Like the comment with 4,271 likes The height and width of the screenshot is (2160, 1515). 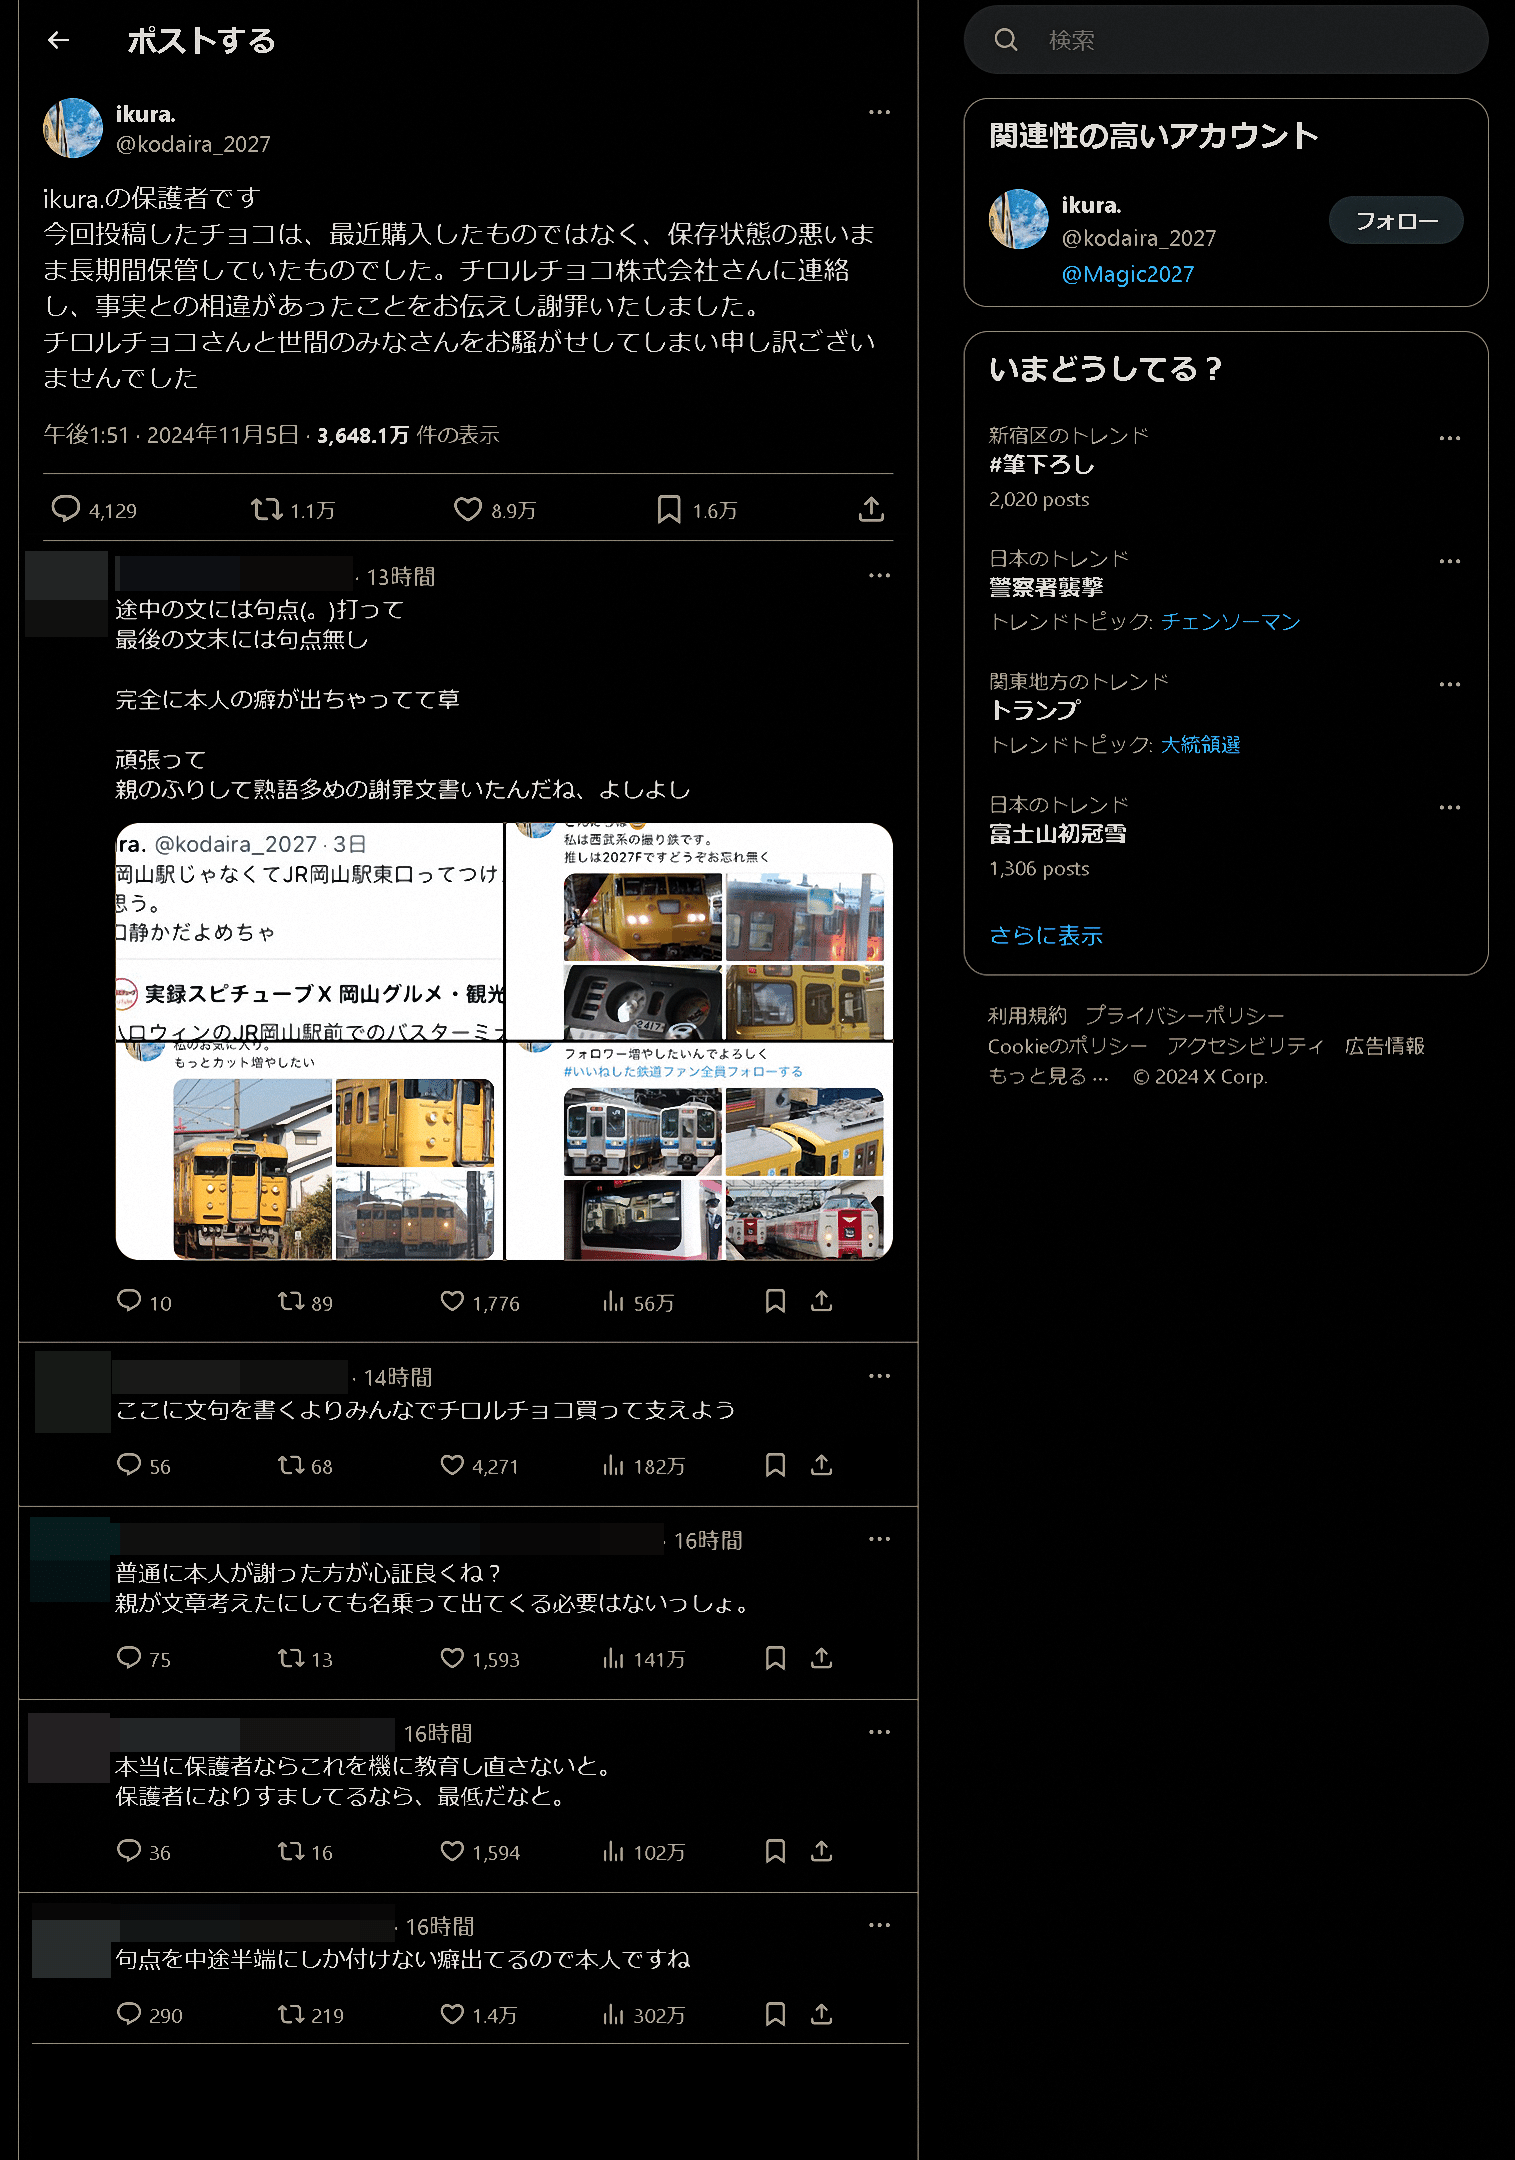coord(452,1465)
